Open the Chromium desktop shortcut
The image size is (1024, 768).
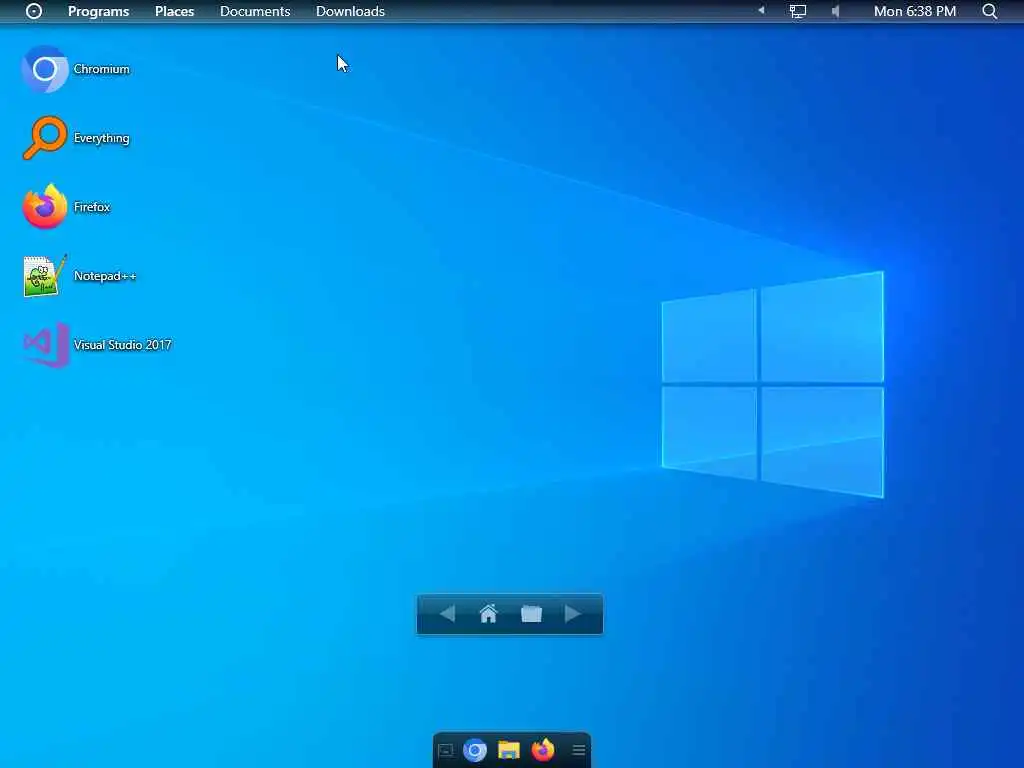click(x=45, y=69)
